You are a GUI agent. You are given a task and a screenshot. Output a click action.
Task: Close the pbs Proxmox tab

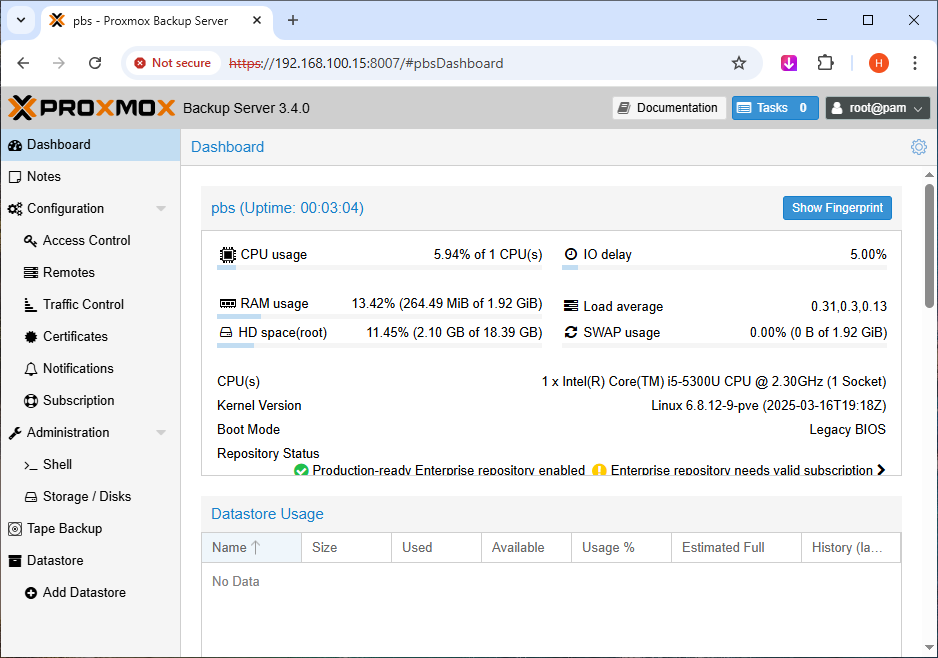257,20
